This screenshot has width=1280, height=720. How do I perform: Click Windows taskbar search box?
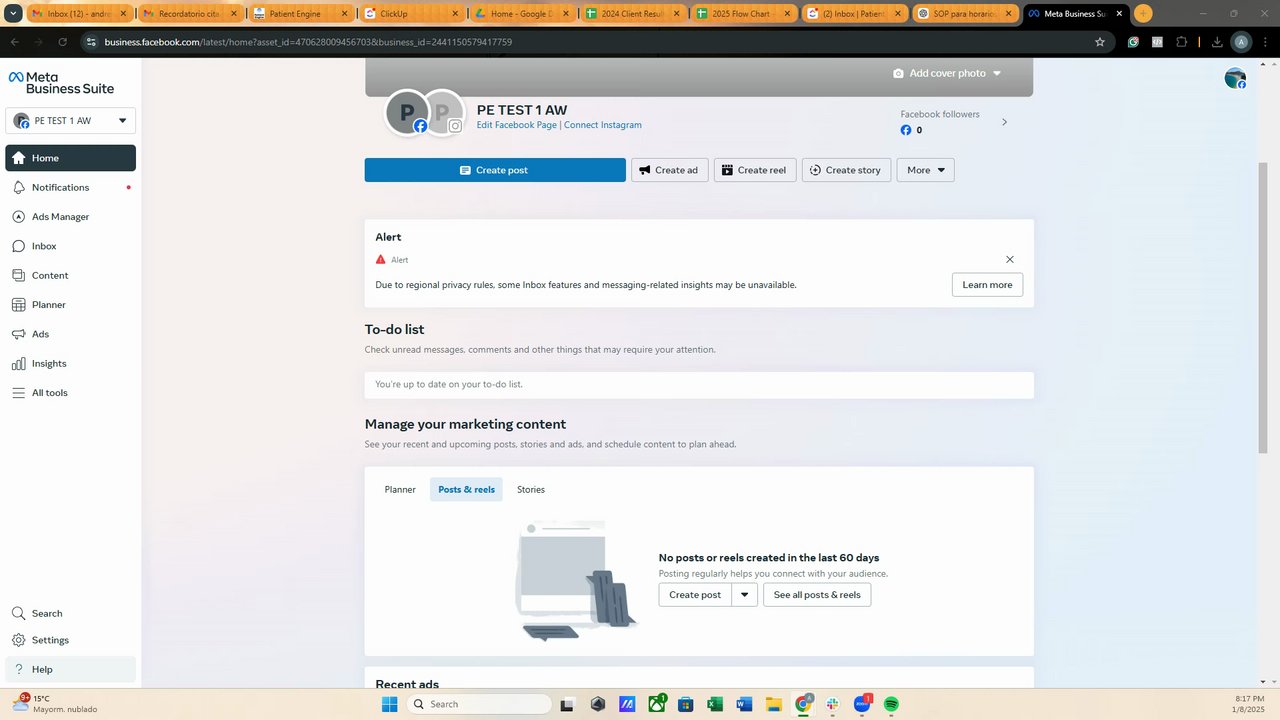coord(480,704)
